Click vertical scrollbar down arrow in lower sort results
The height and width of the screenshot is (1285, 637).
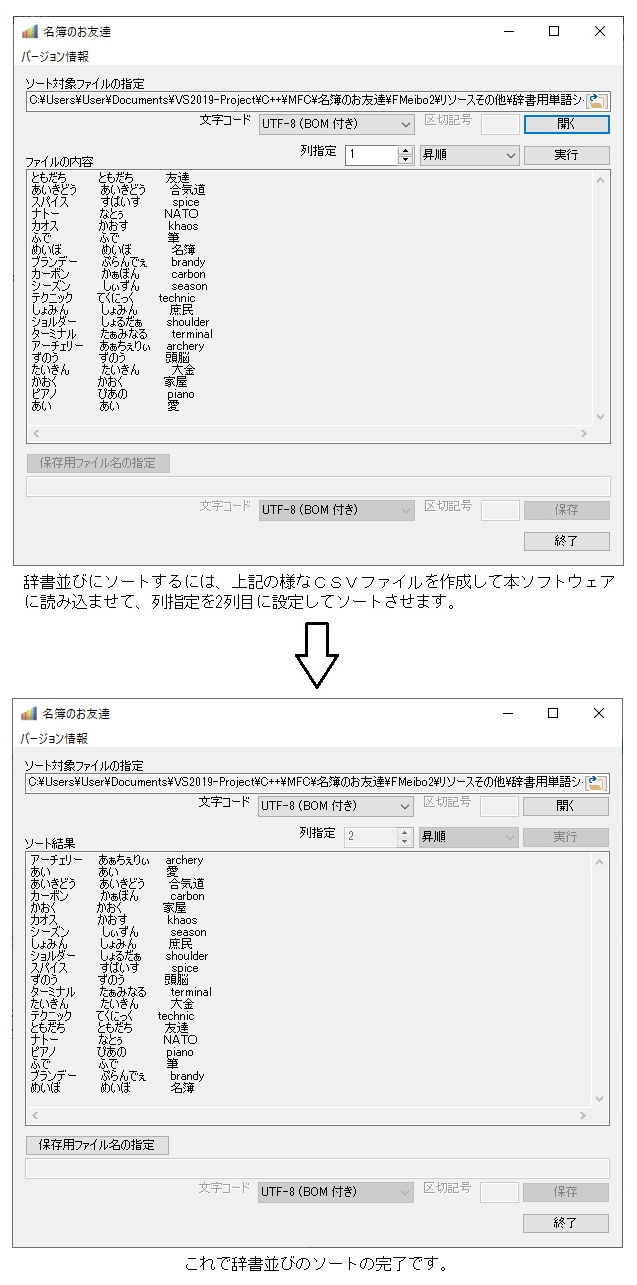(x=601, y=1099)
